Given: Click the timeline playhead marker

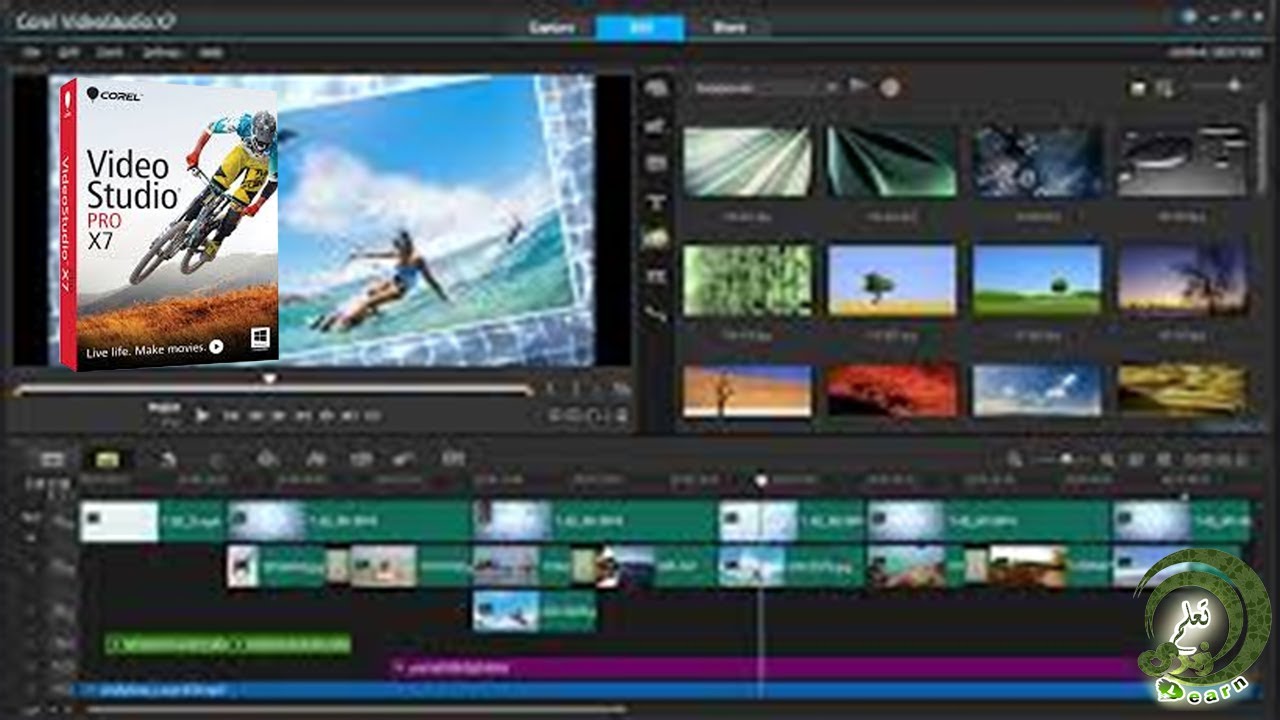Looking at the screenshot, I should click(760, 481).
